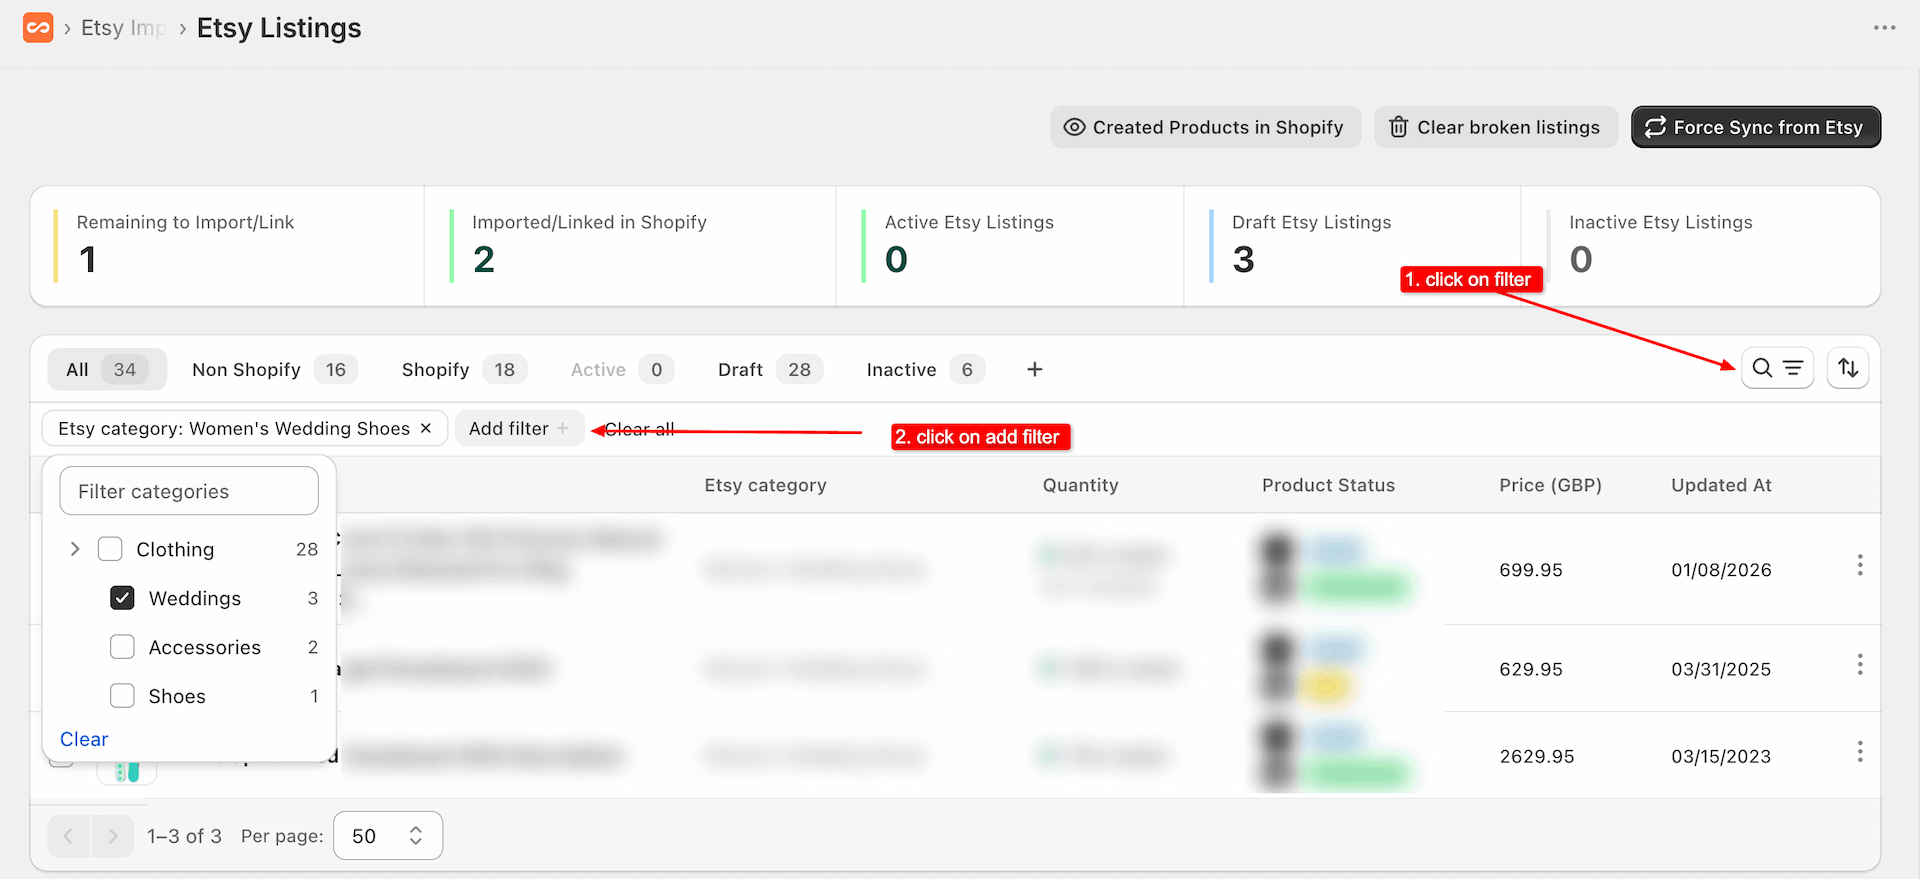
Task: Click Created Products in Shopify button
Action: click(1205, 127)
